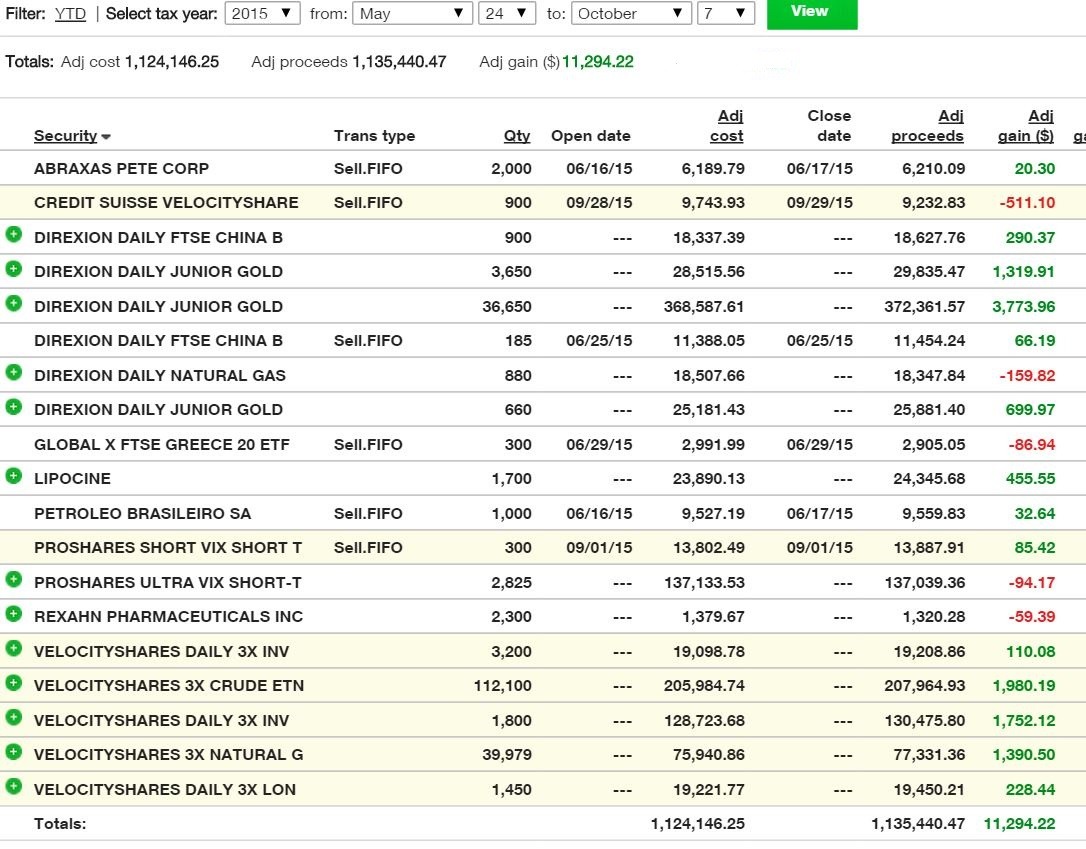Open the to-day dropdown set to 7

(726, 13)
